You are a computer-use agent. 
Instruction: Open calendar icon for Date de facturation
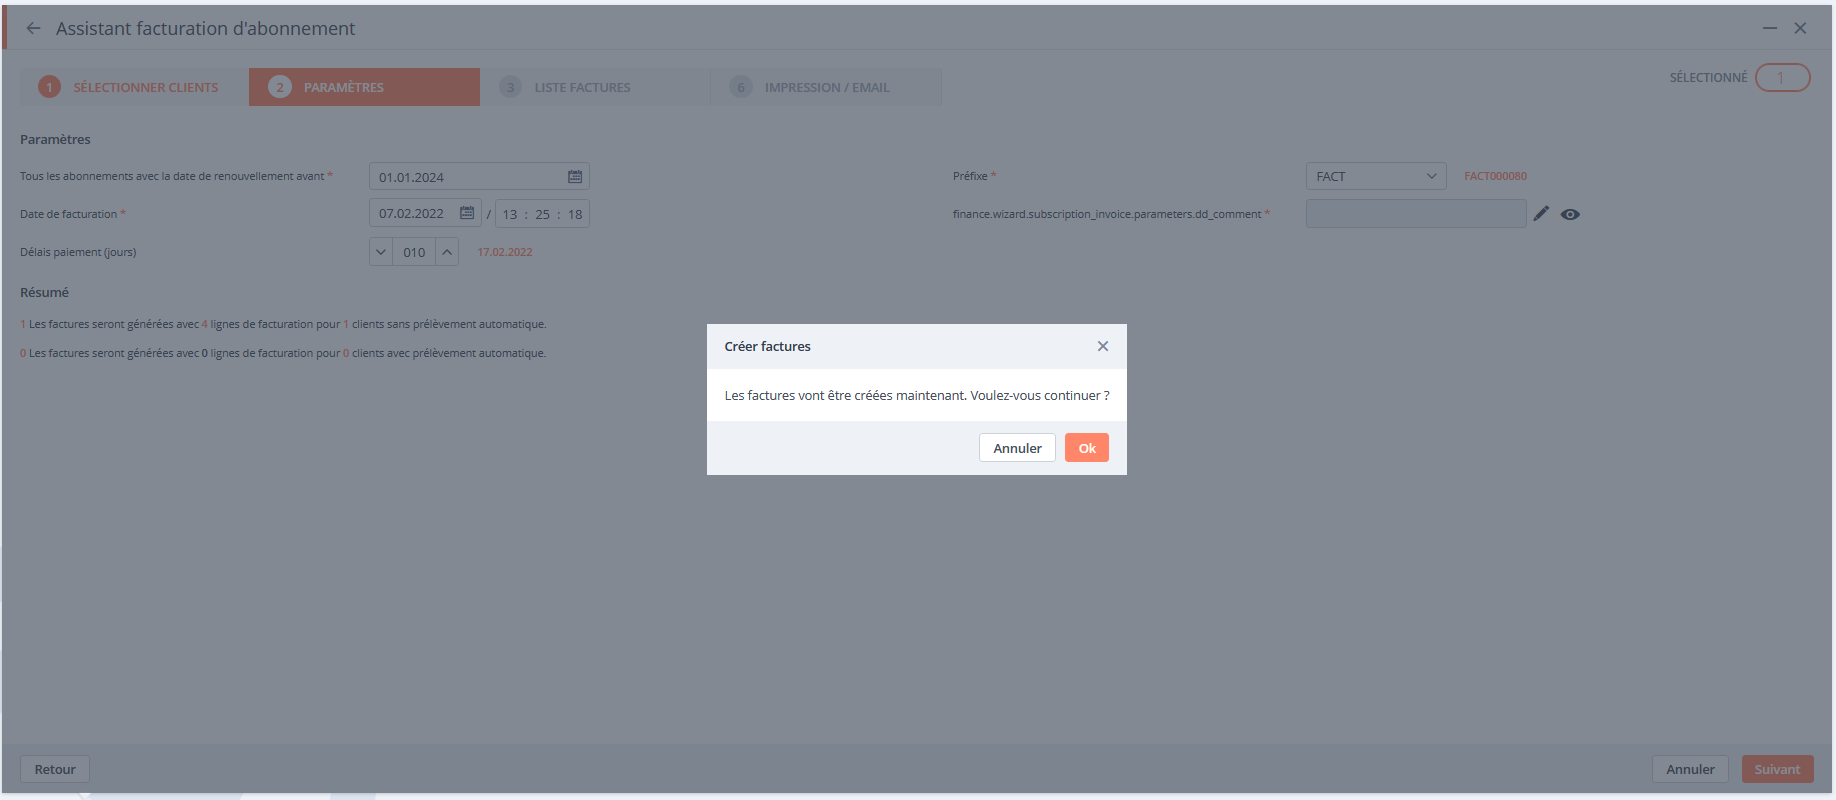467,213
